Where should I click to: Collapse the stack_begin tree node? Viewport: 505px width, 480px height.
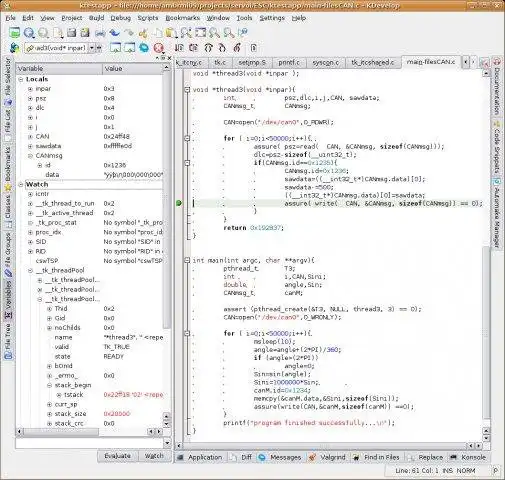pos(49,385)
